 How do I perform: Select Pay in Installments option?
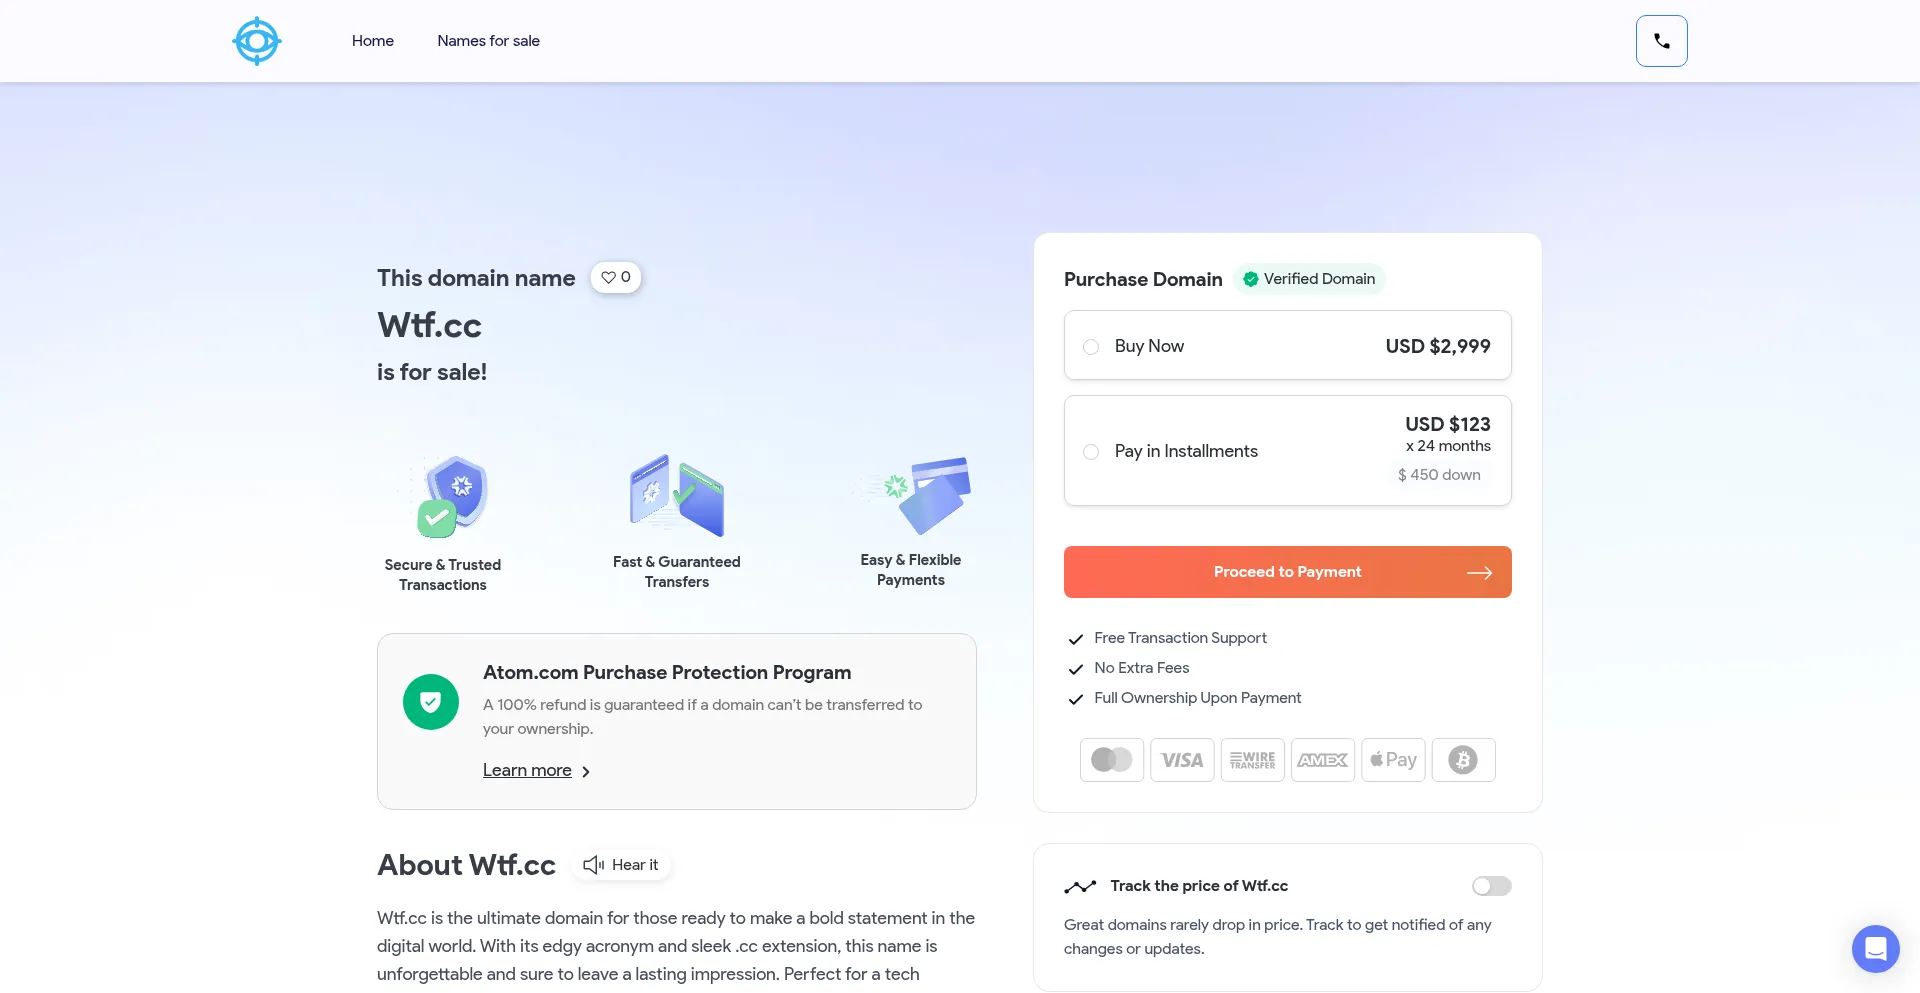pyautogui.click(x=1091, y=451)
